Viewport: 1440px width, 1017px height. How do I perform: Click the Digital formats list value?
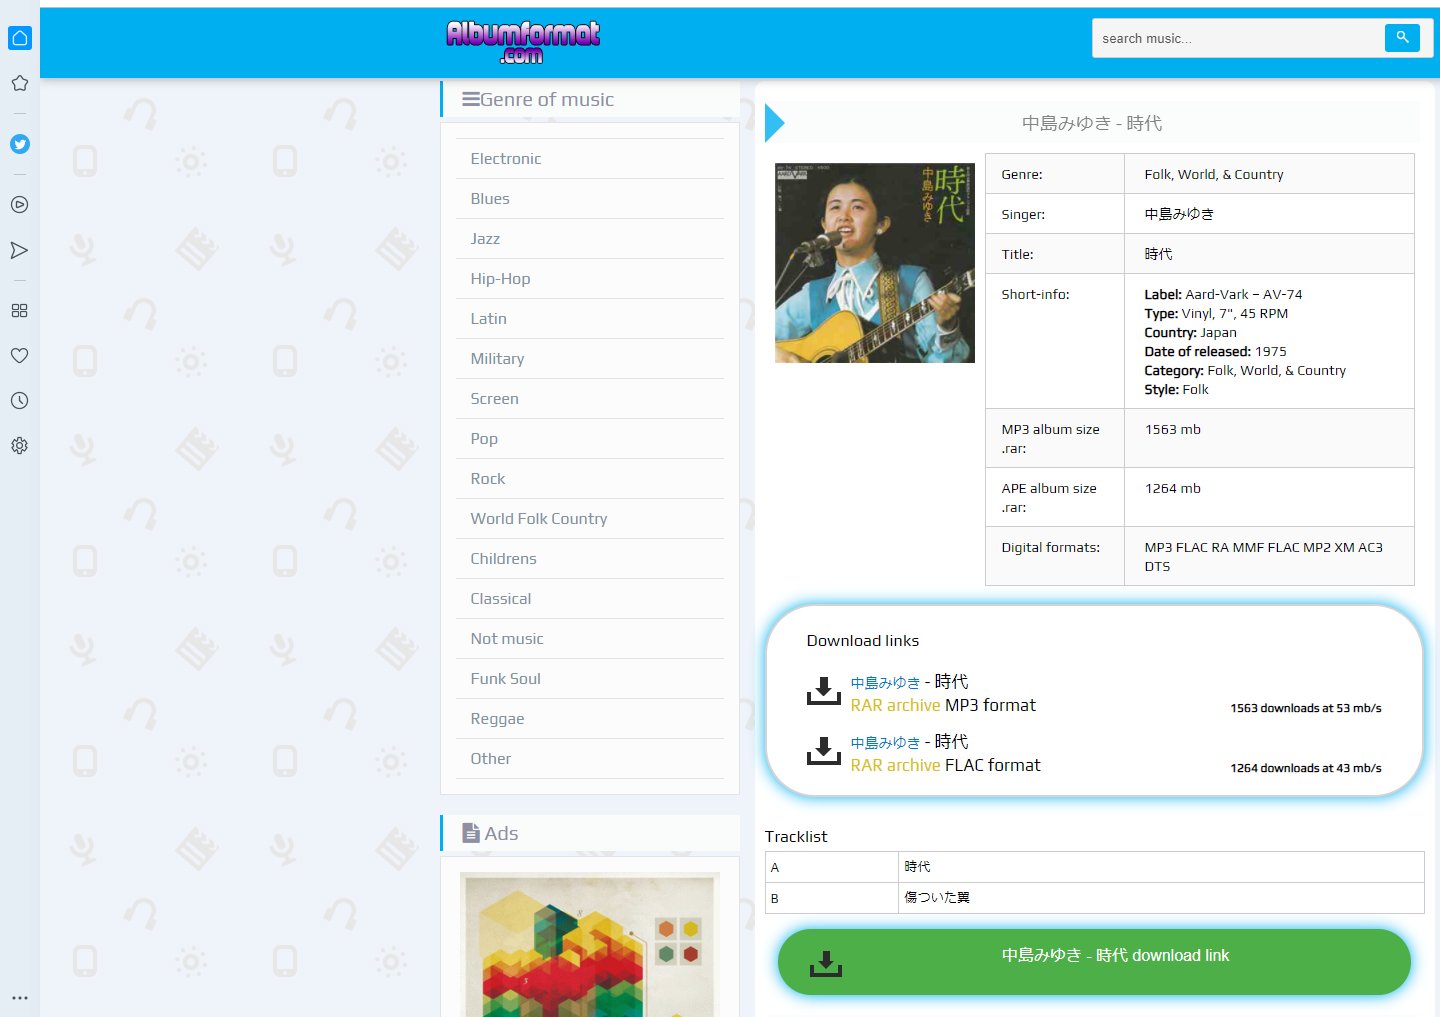click(x=1264, y=557)
